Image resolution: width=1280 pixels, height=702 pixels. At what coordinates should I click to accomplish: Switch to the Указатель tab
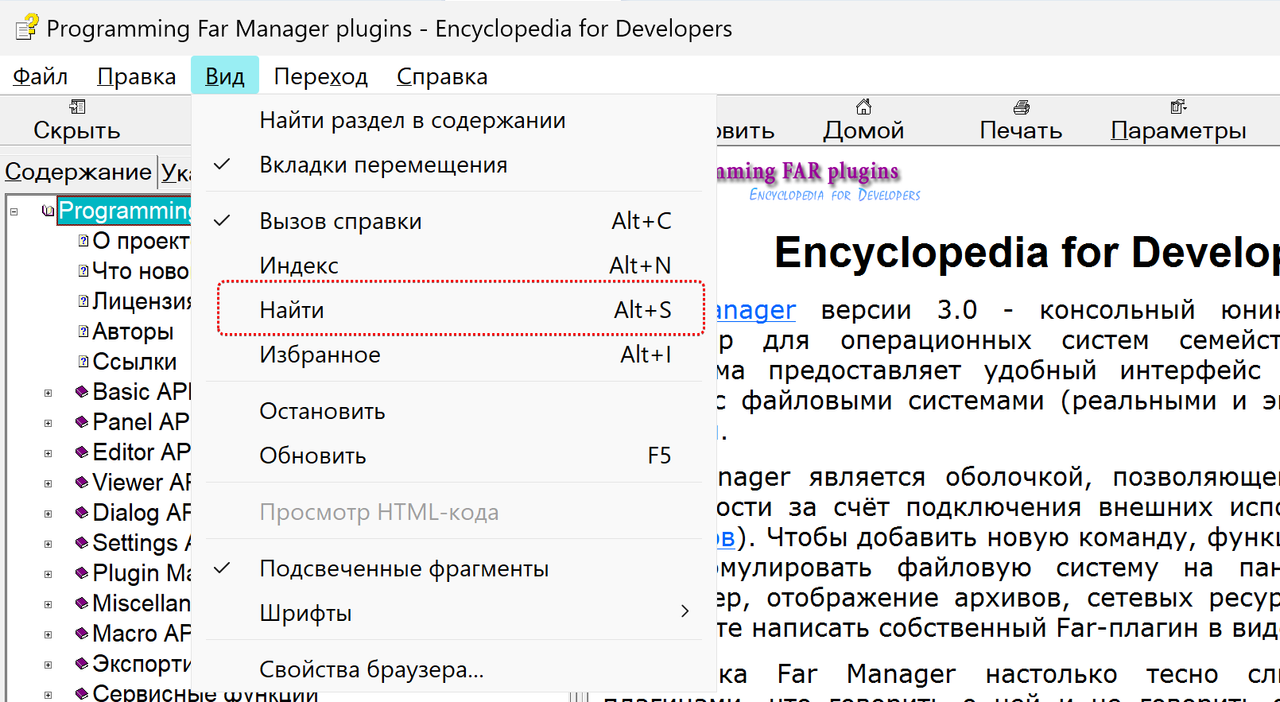tap(175, 173)
